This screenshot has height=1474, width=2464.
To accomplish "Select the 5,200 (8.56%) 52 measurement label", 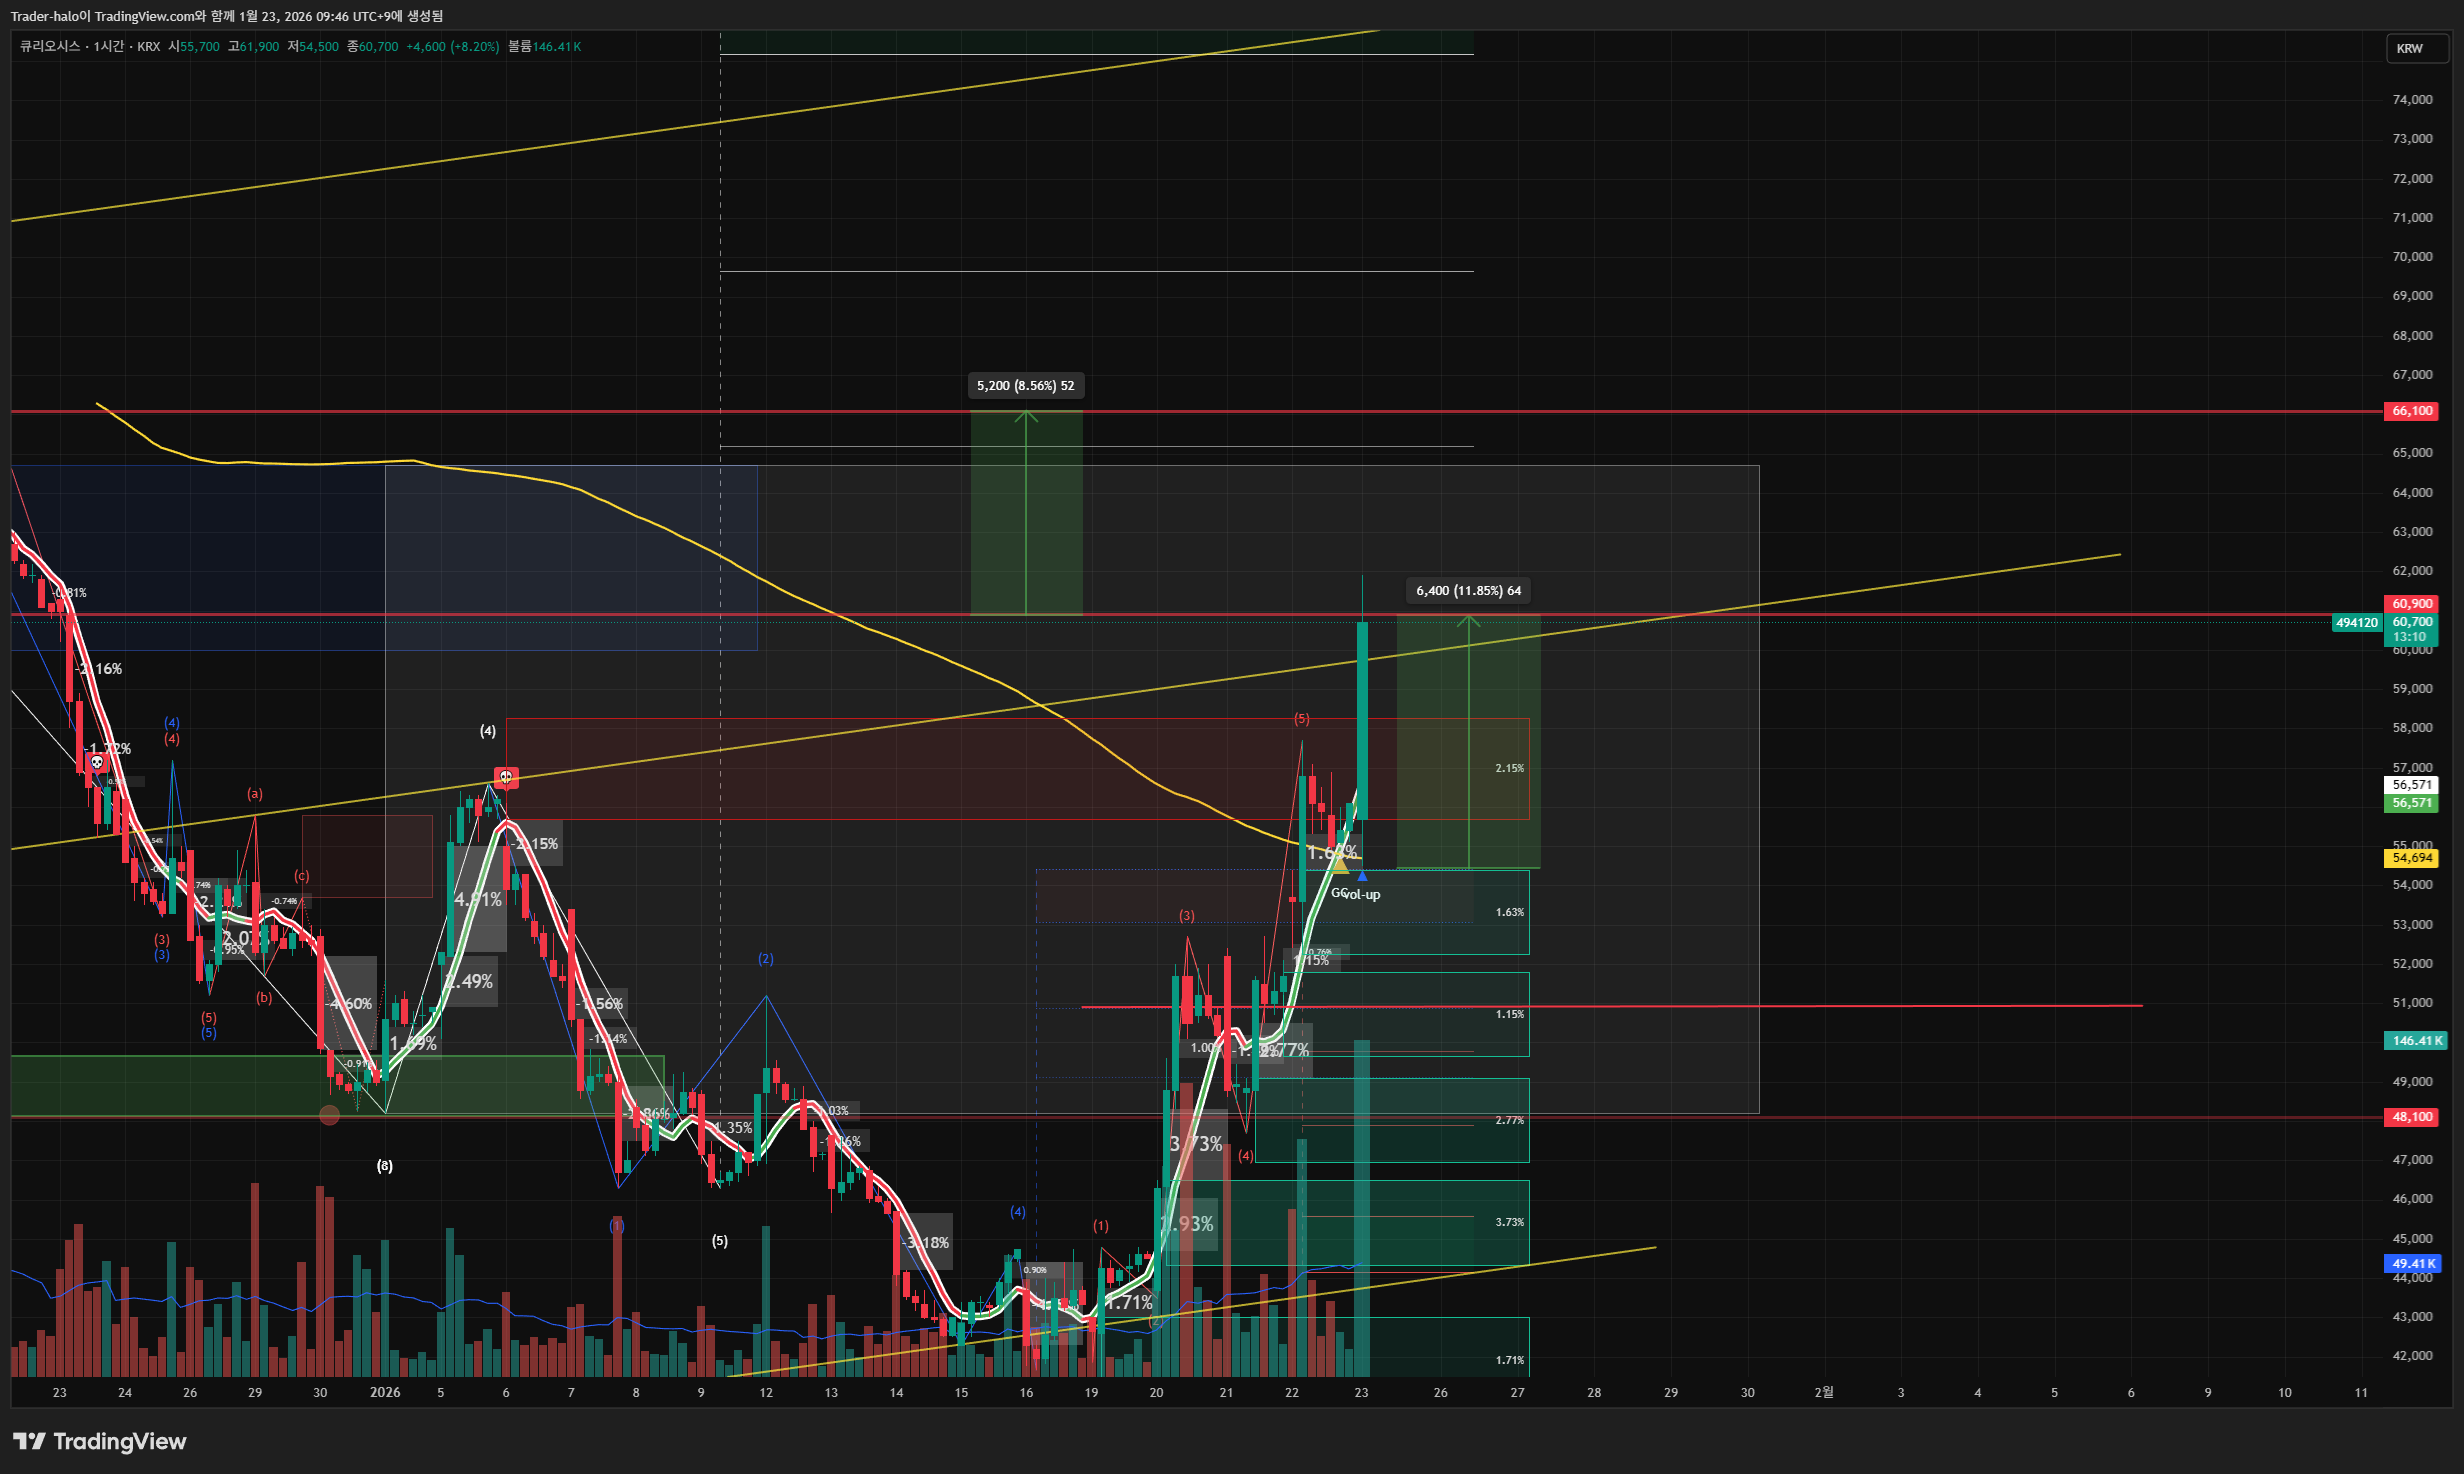I will coord(1025,386).
